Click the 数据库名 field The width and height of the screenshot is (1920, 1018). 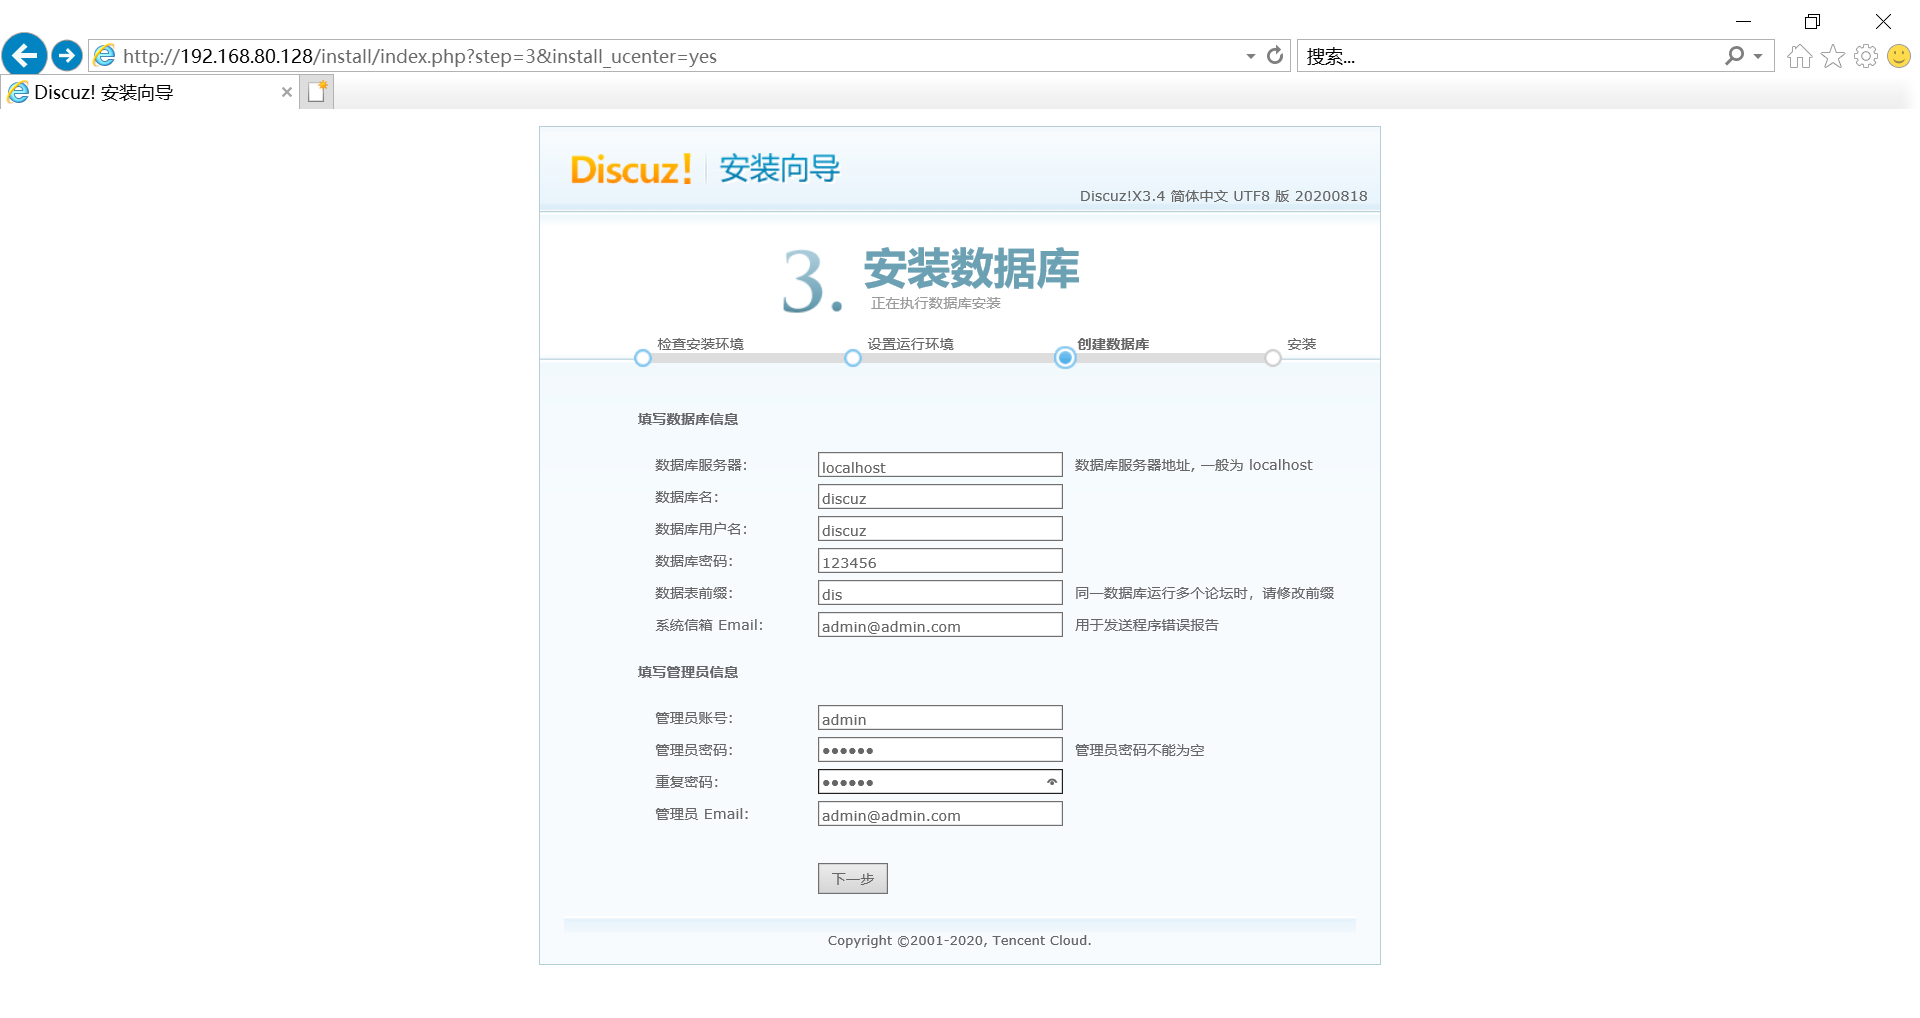(940, 497)
